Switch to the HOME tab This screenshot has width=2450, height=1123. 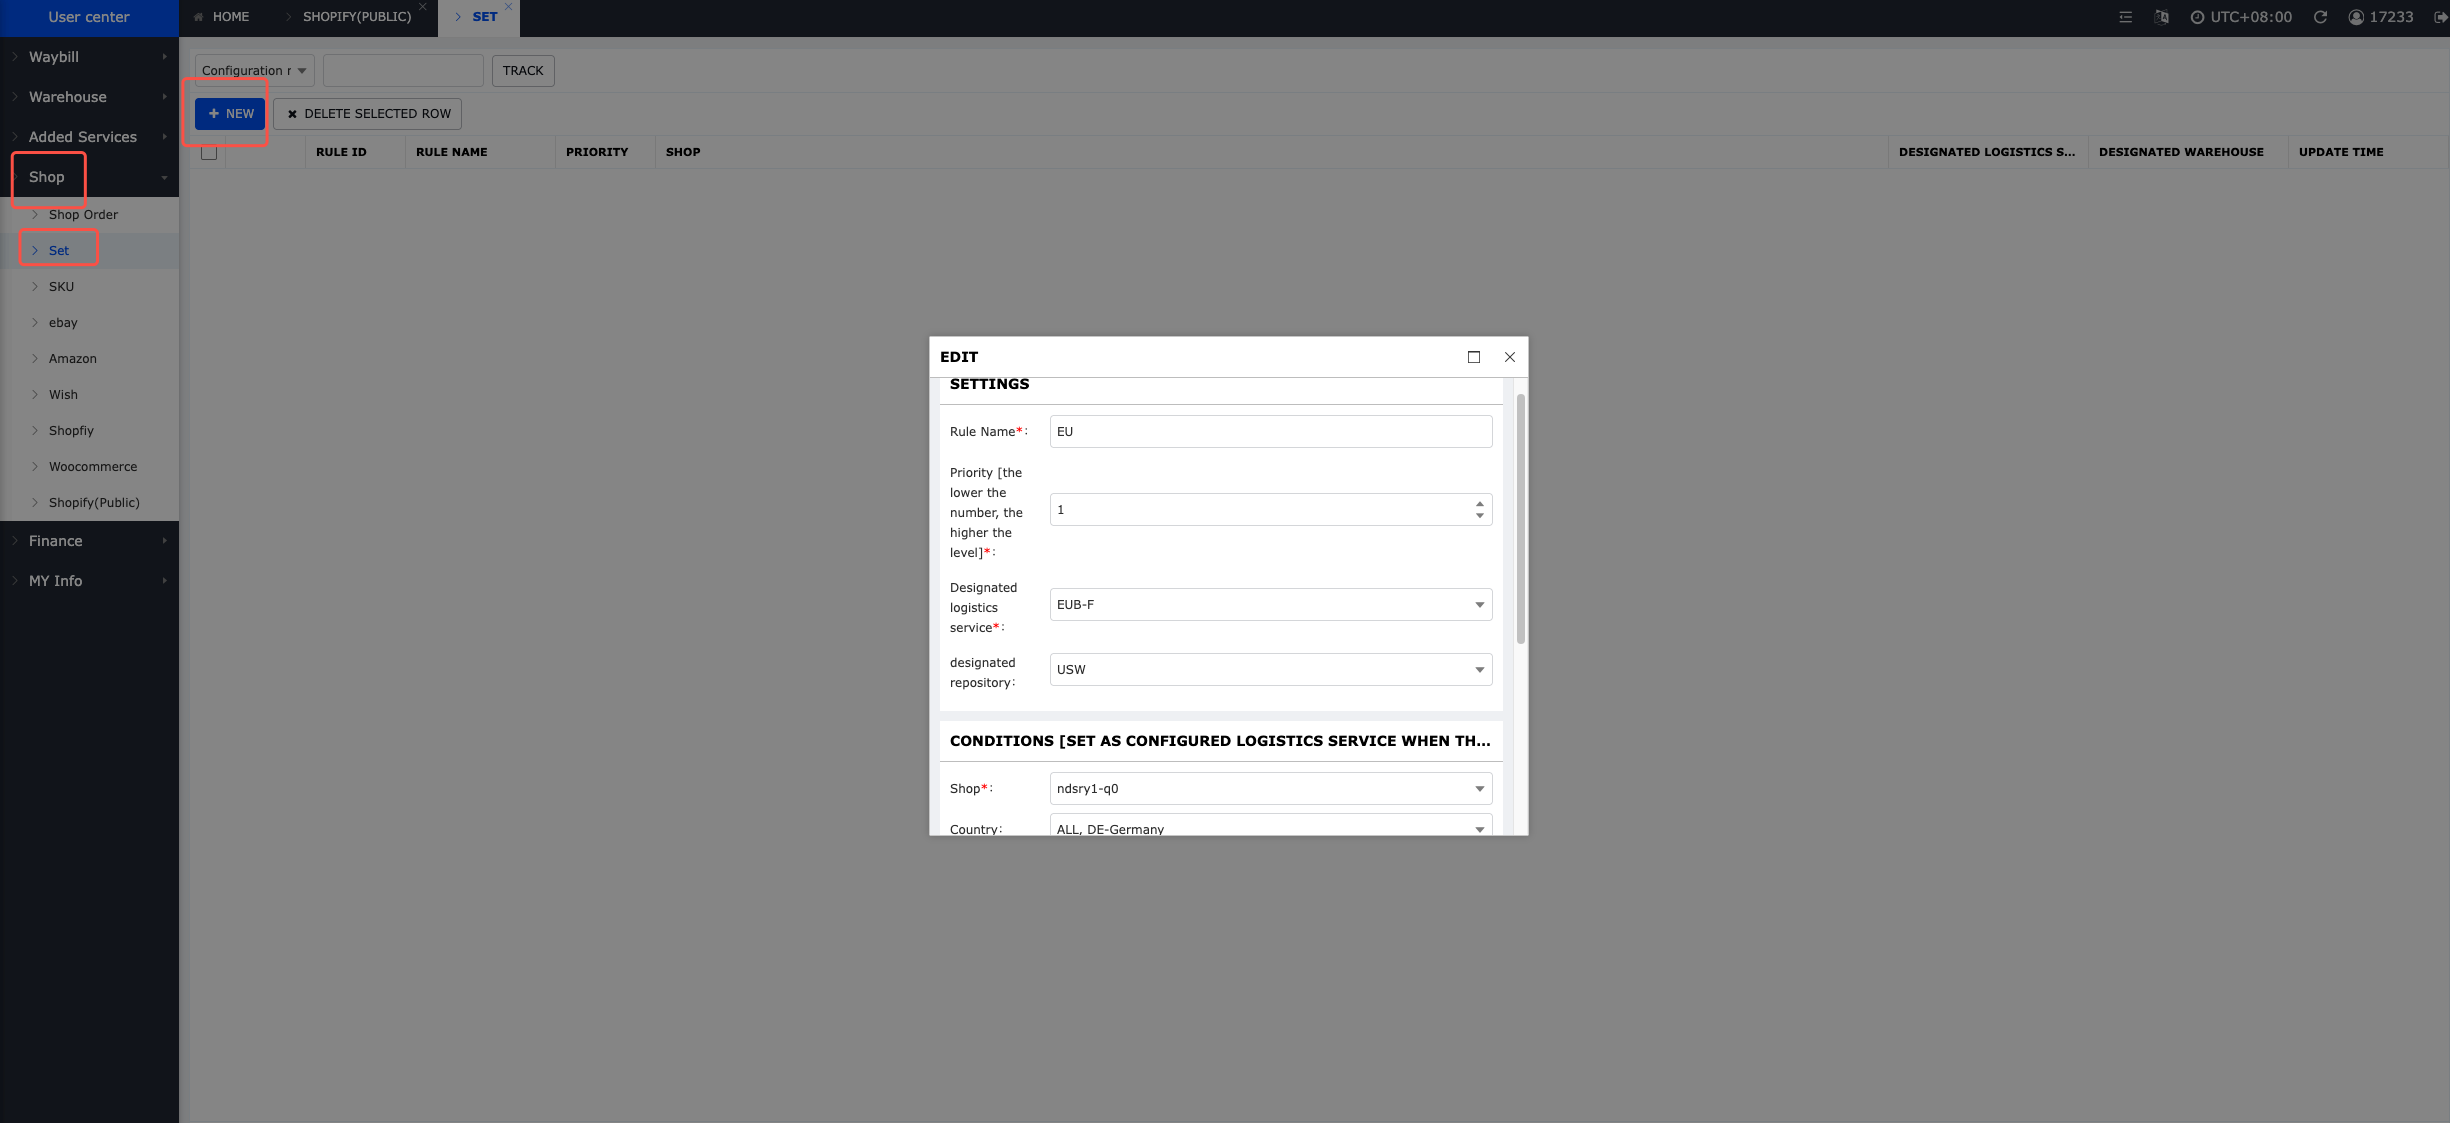click(230, 17)
